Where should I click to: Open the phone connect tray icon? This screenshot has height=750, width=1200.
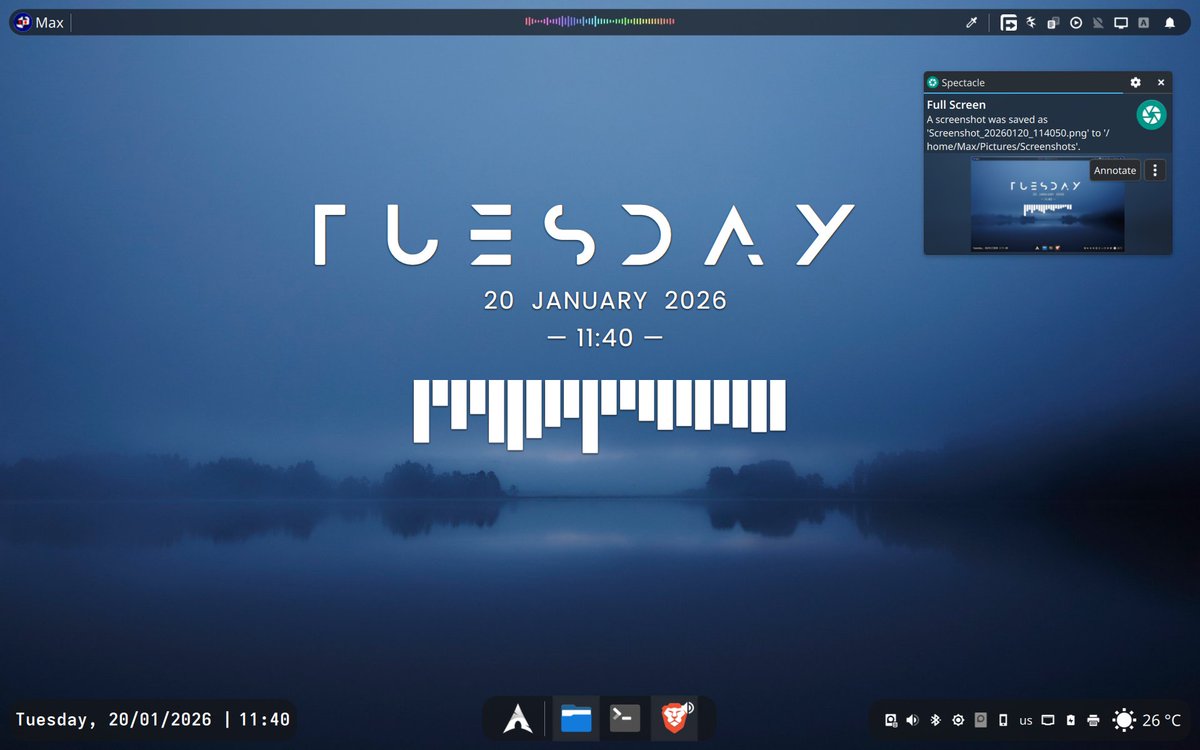pos(1003,720)
